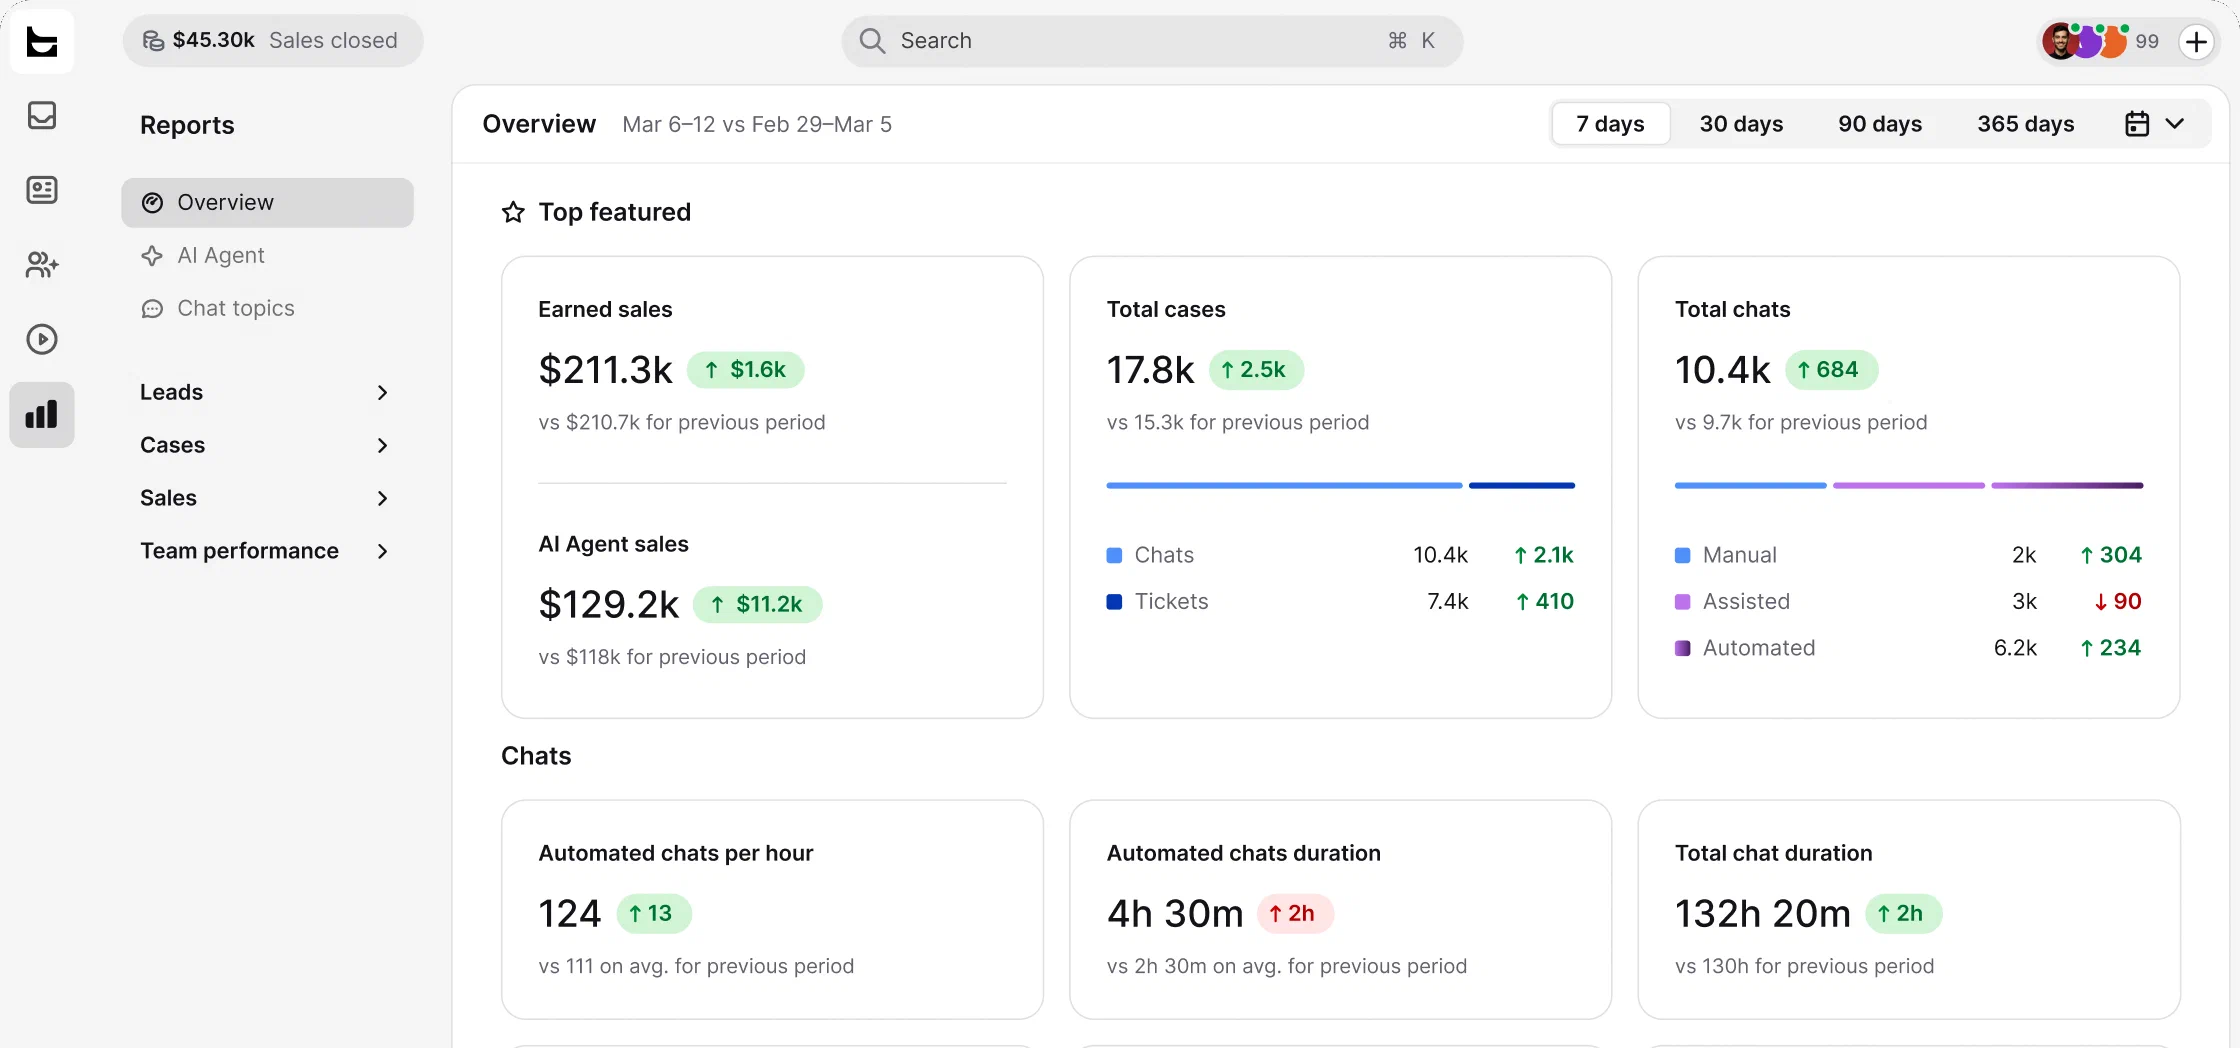Click the Earned sales value $211.3k
The height and width of the screenshot is (1048, 2240).
(605, 370)
